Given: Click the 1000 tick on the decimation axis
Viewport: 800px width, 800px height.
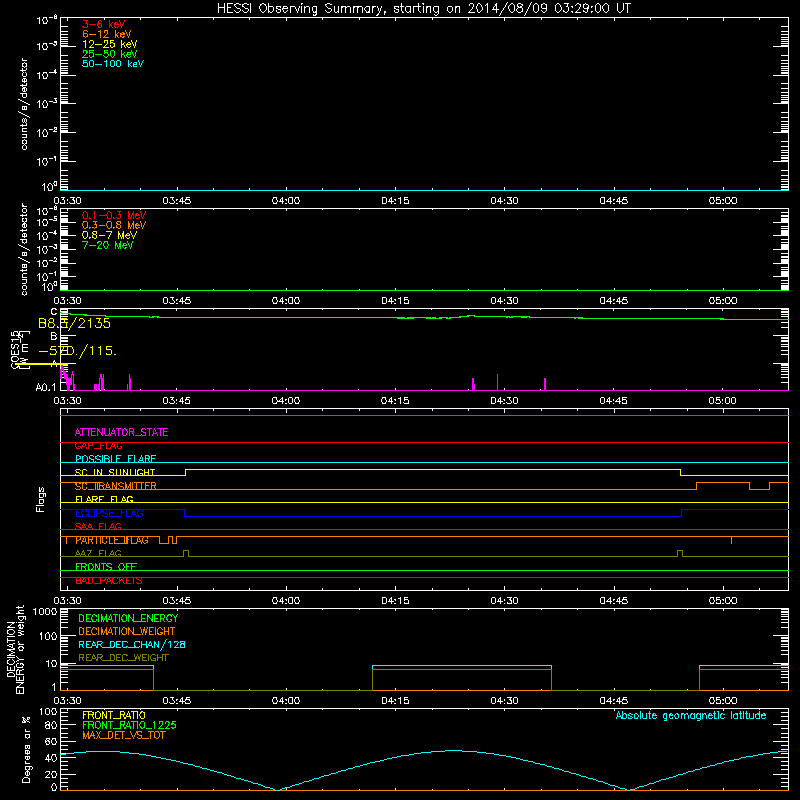Looking at the screenshot, I should 45,612.
